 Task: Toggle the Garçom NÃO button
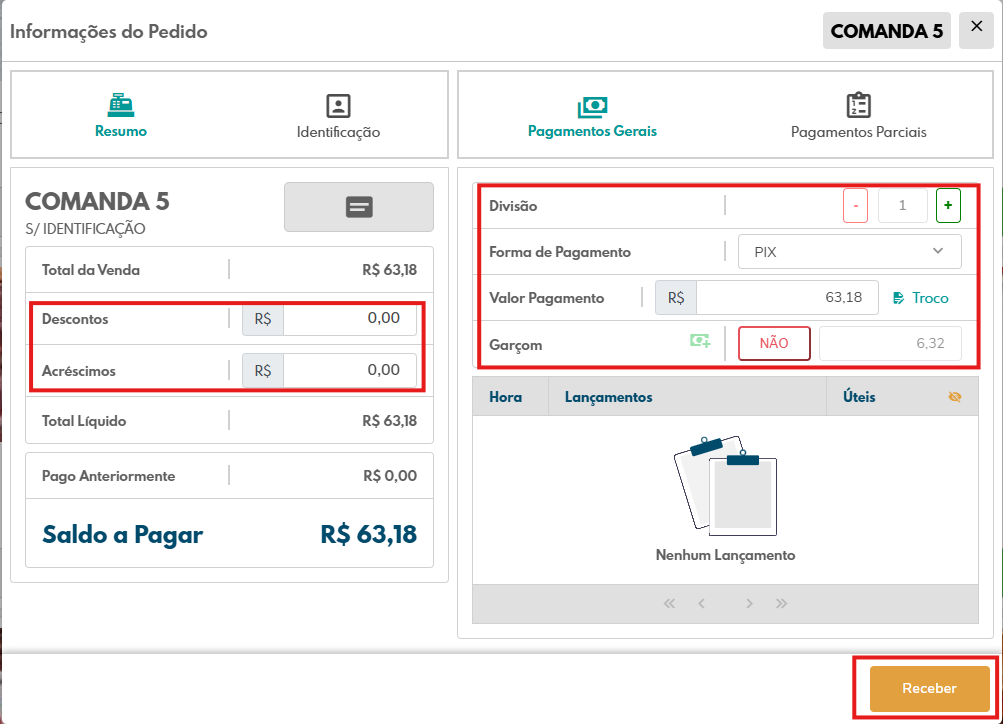774,343
